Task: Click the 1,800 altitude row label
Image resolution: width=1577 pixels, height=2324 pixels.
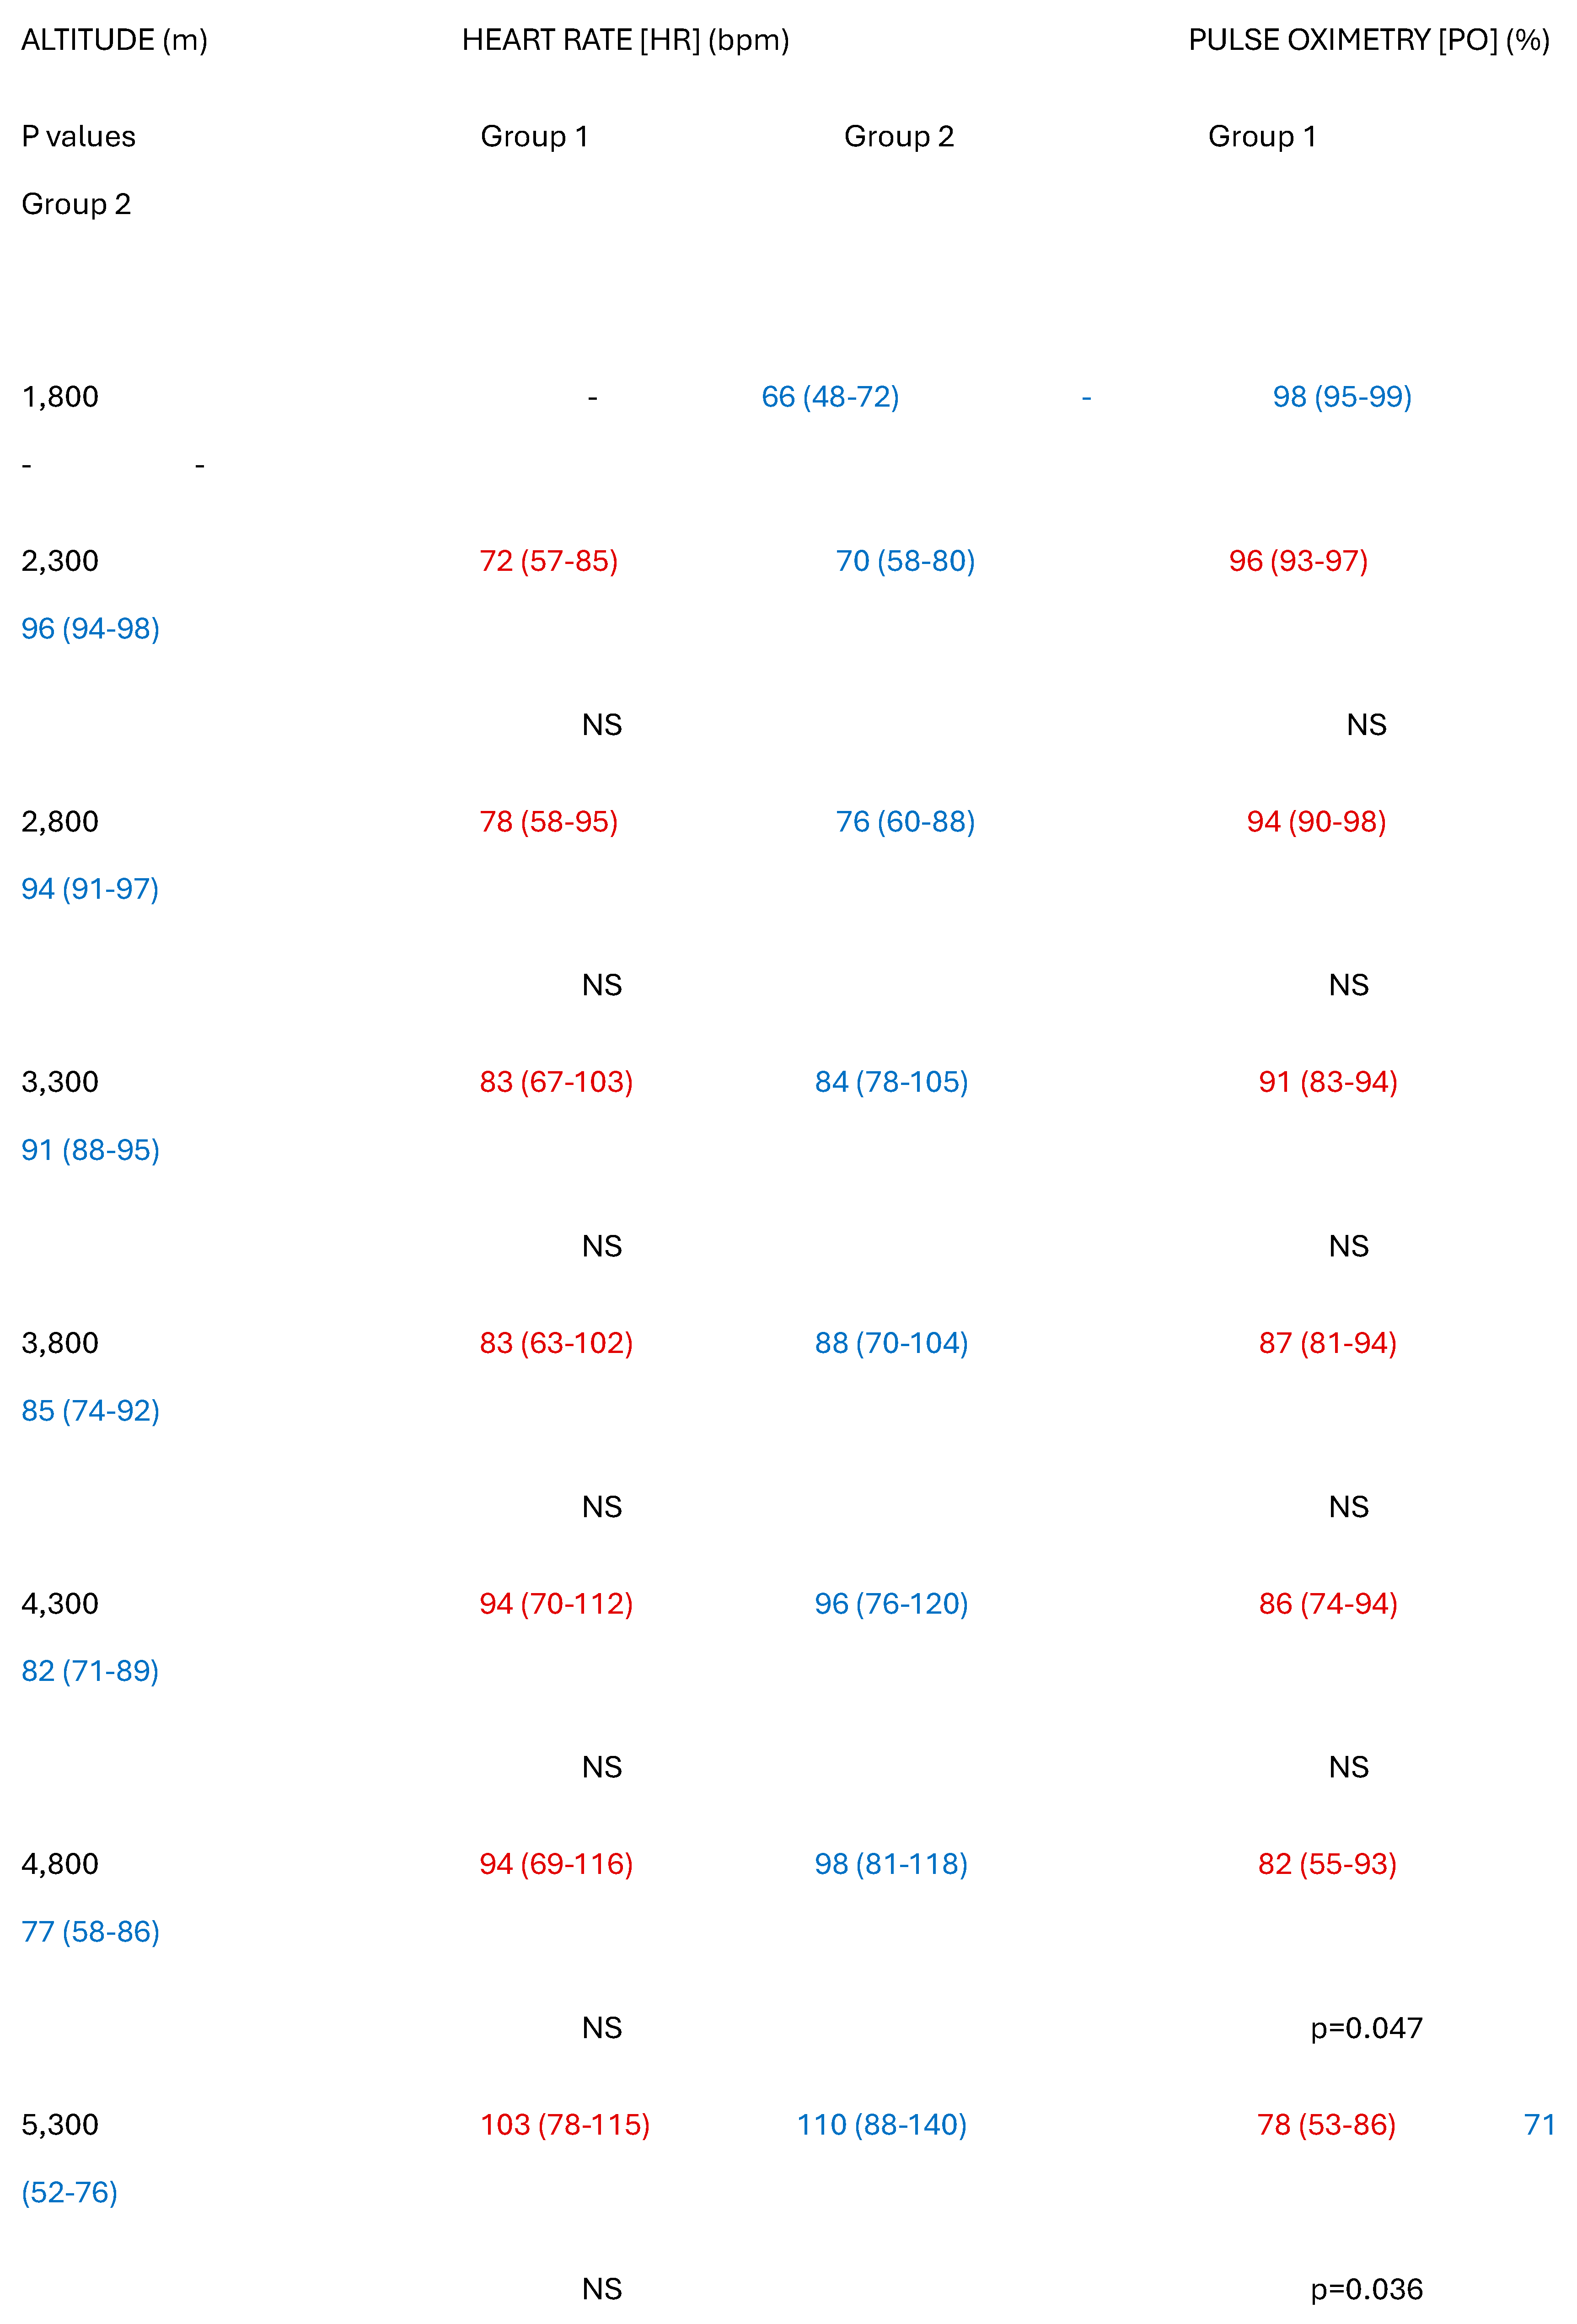Action: pyautogui.click(x=60, y=397)
